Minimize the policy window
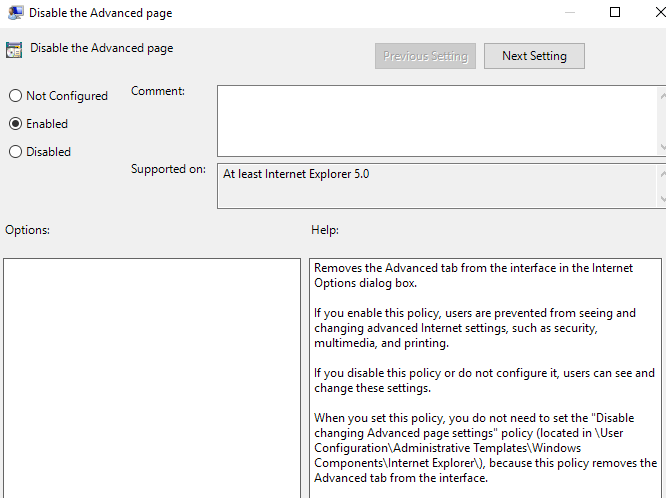 [x=569, y=13]
